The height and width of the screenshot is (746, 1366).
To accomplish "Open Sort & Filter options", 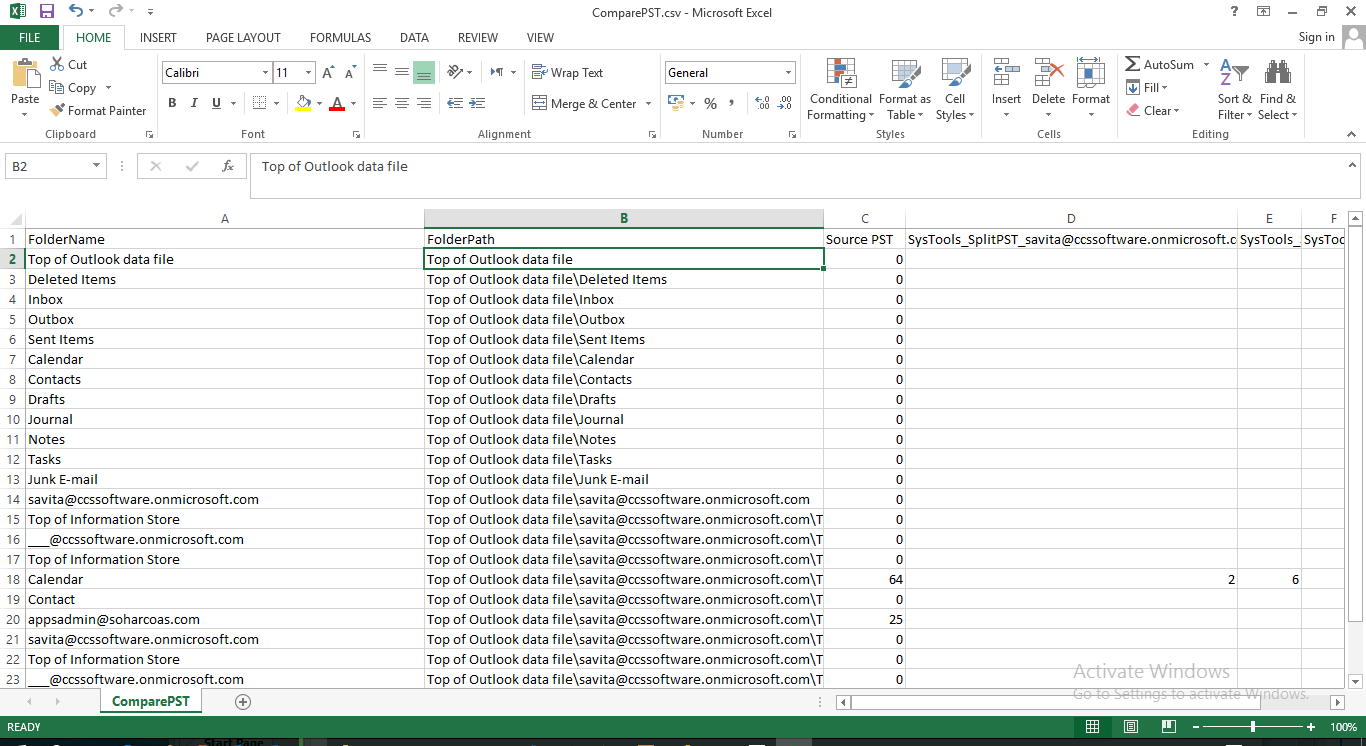I will 1234,90.
